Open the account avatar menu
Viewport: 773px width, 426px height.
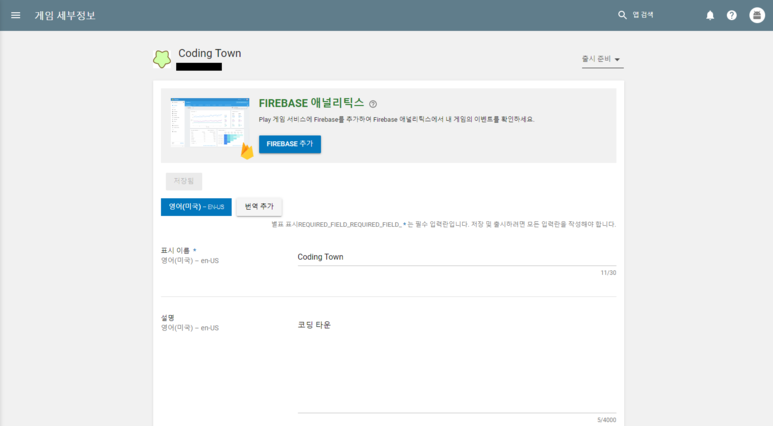[x=757, y=15]
